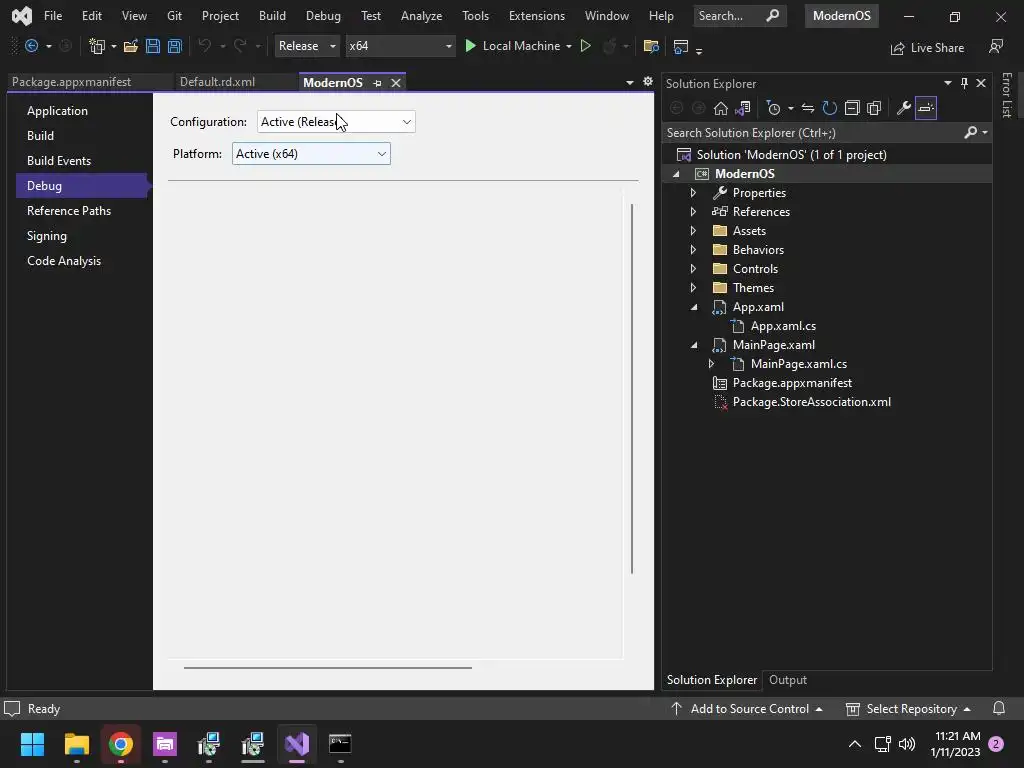Open the notifications bell in status bar
This screenshot has width=1024, height=768.
(x=999, y=709)
